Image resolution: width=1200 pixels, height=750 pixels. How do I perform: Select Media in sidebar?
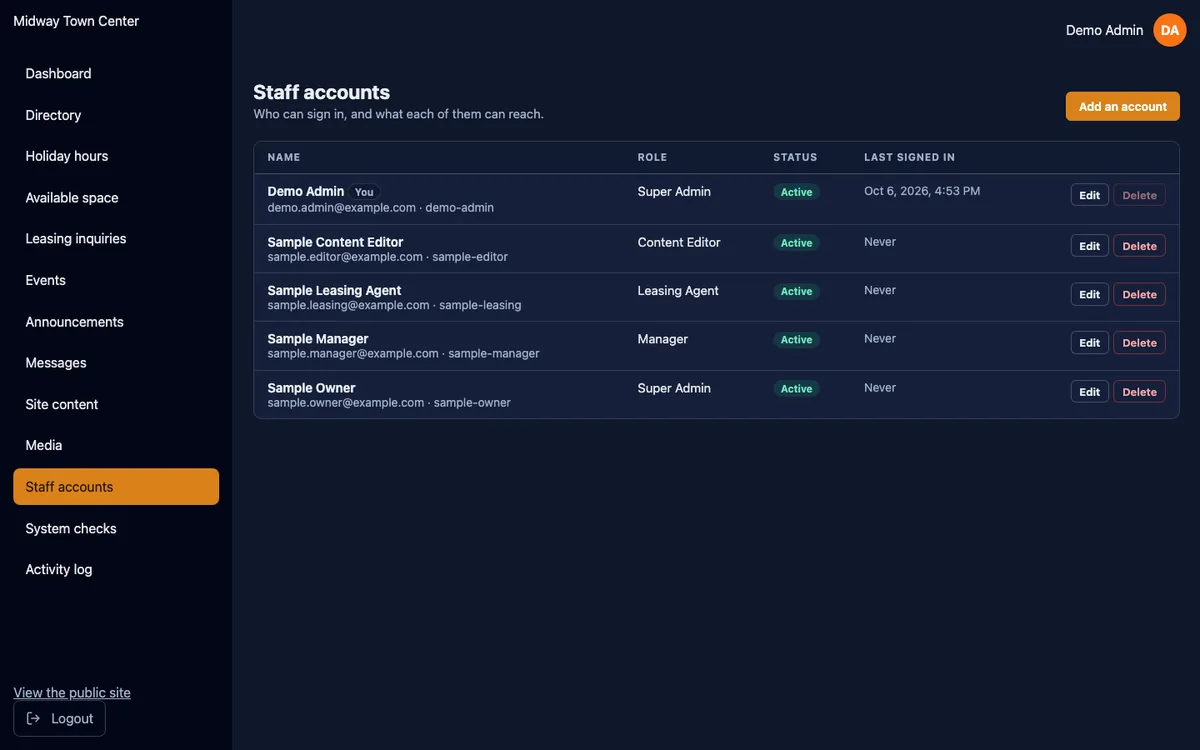point(116,445)
